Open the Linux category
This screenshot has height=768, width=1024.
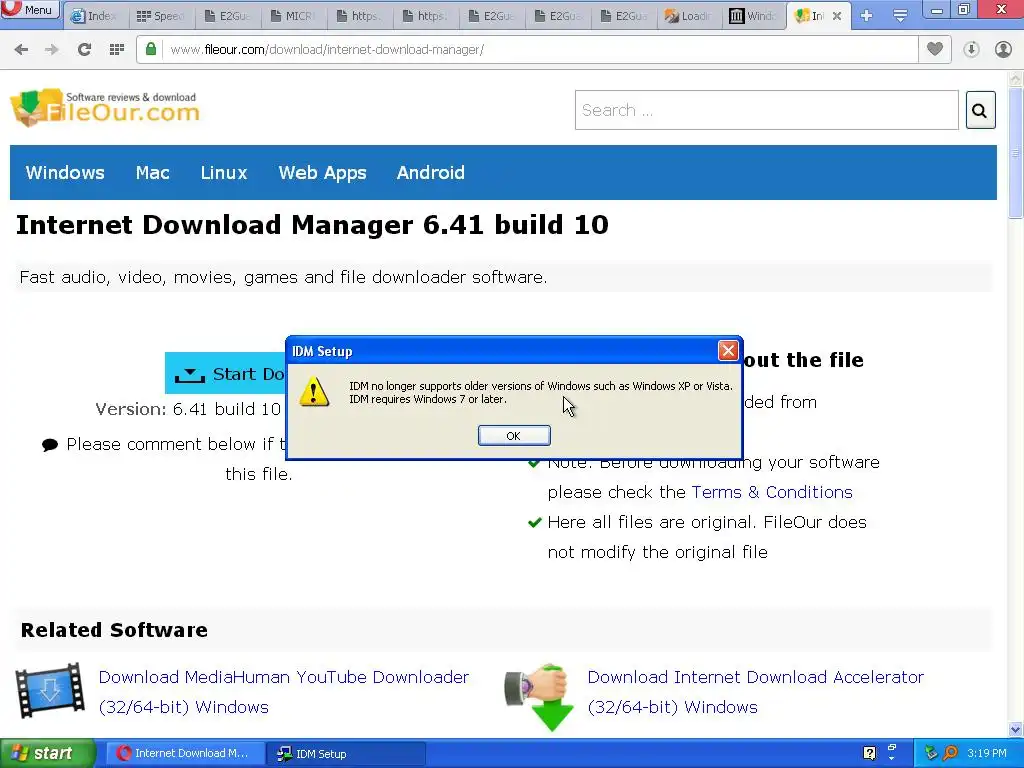224,173
